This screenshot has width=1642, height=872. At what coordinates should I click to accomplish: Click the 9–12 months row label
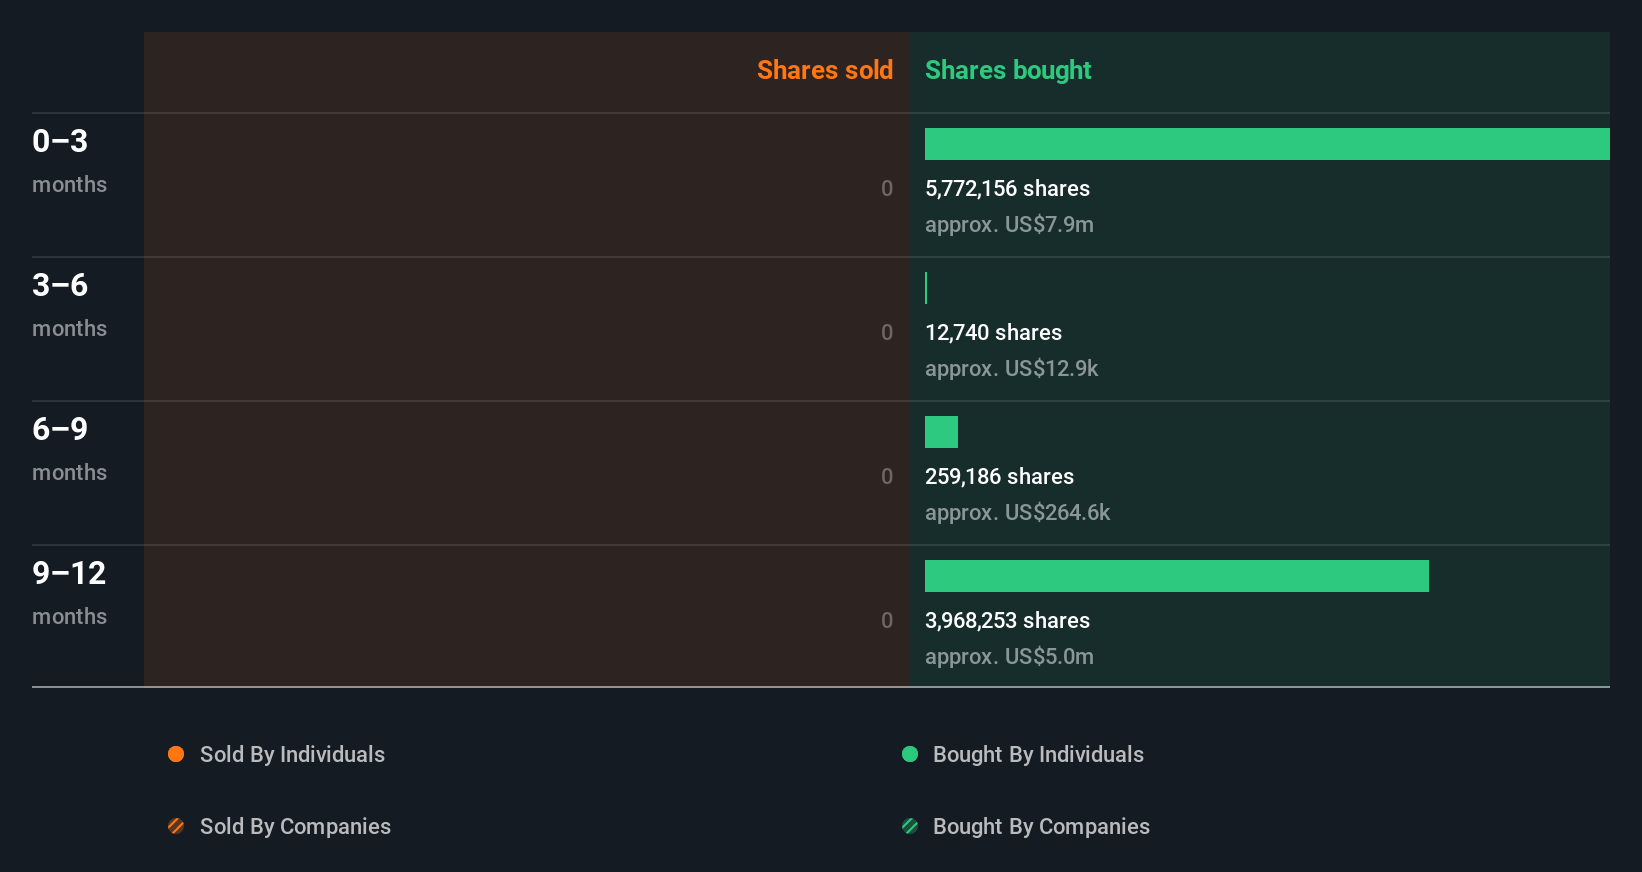(x=69, y=593)
